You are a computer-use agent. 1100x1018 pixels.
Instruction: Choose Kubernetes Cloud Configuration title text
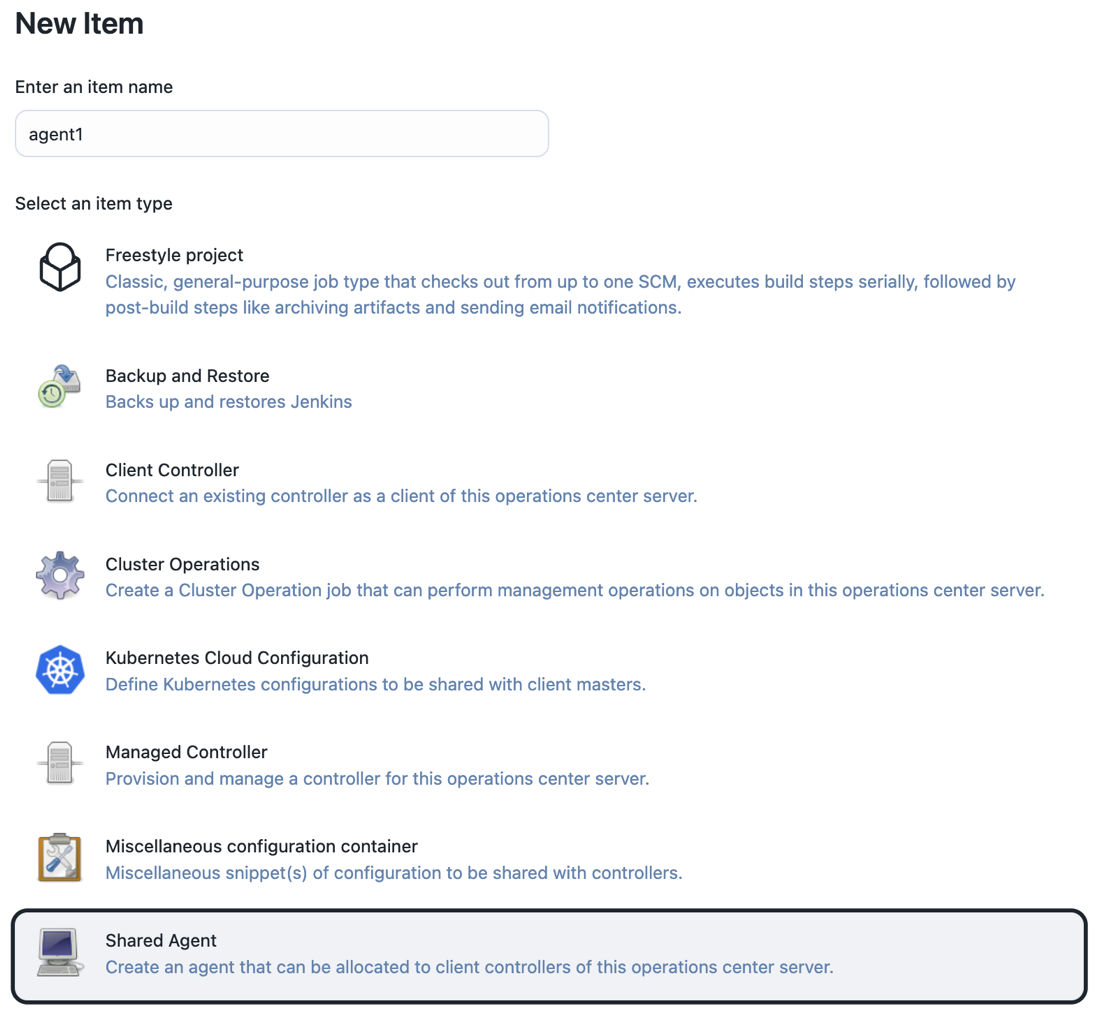pos(237,658)
